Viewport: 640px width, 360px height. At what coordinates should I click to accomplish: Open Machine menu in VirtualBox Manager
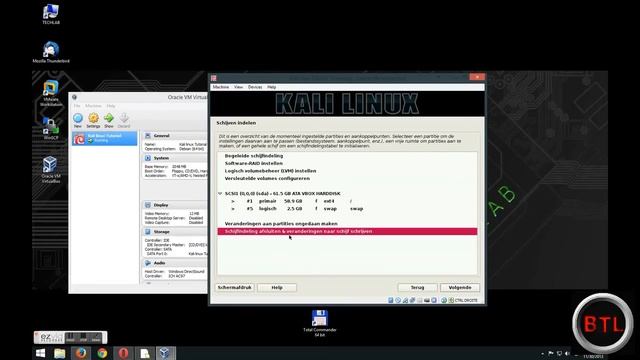coord(93,106)
